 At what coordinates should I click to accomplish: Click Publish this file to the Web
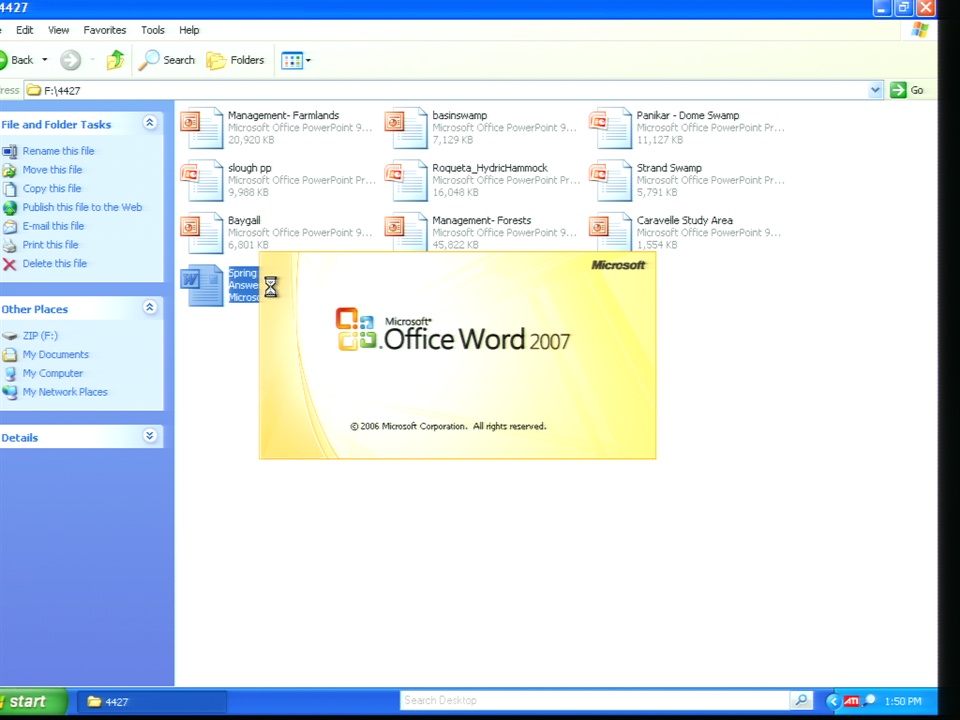[x=83, y=208]
